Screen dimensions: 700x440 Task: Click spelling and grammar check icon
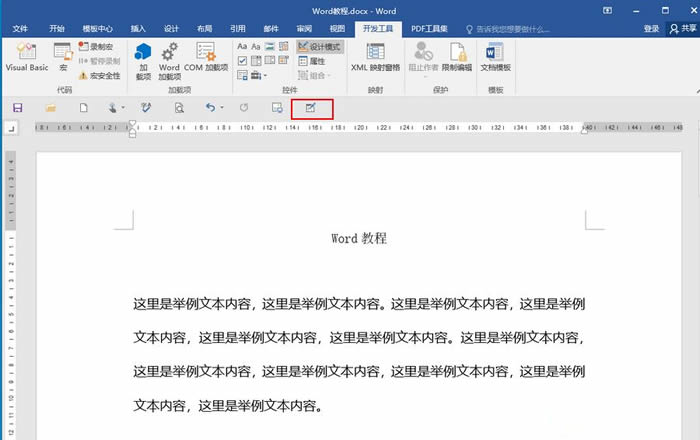146,108
